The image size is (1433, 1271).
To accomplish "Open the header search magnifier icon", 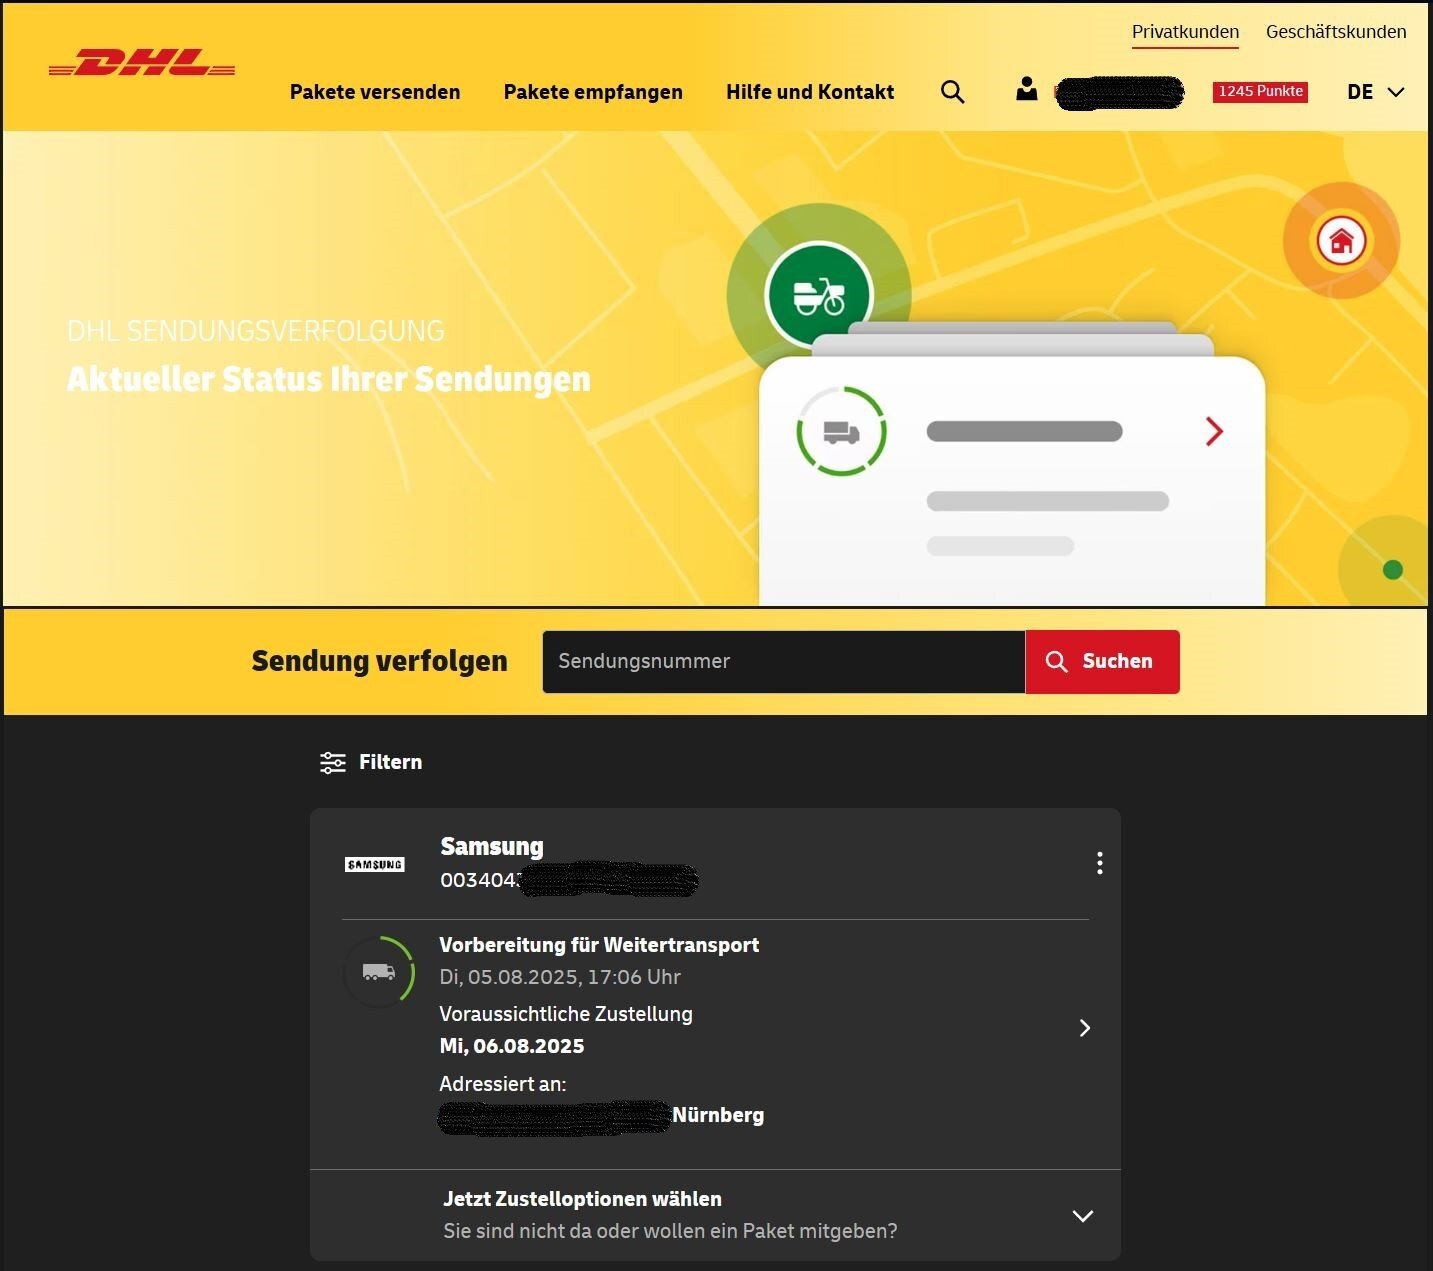I will (952, 92).
